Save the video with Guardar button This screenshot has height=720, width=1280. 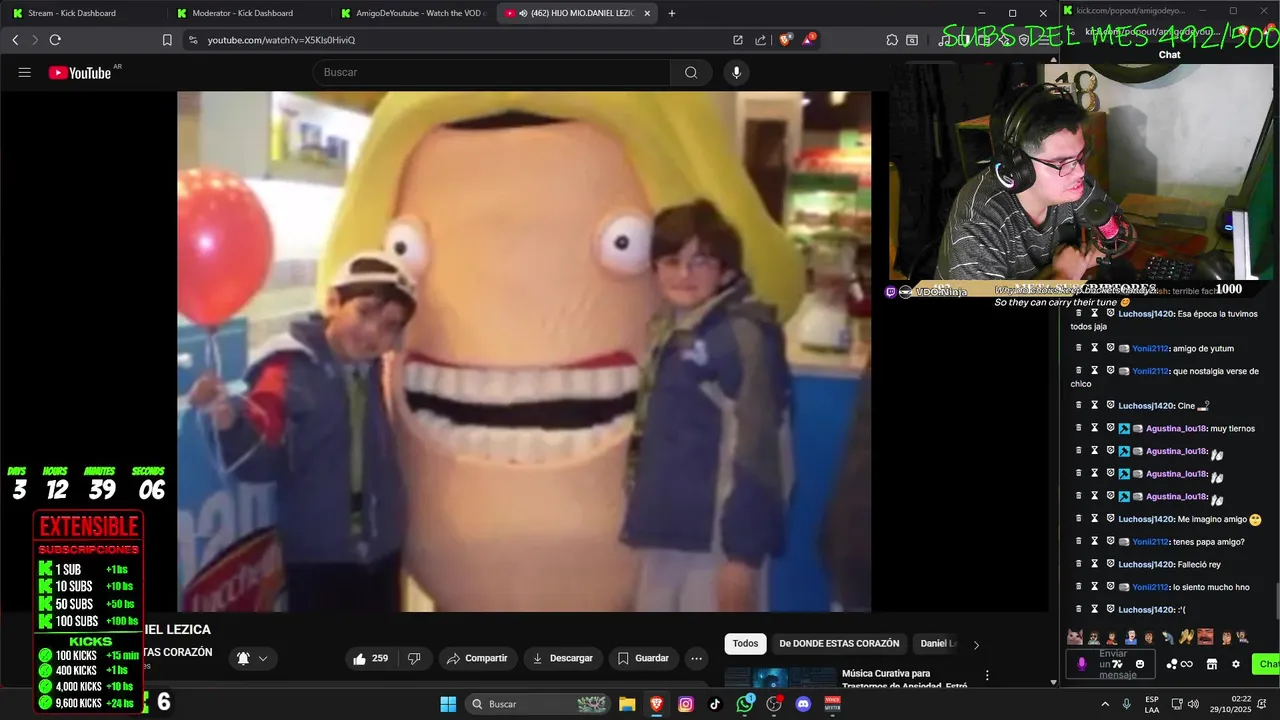[643, 658]
